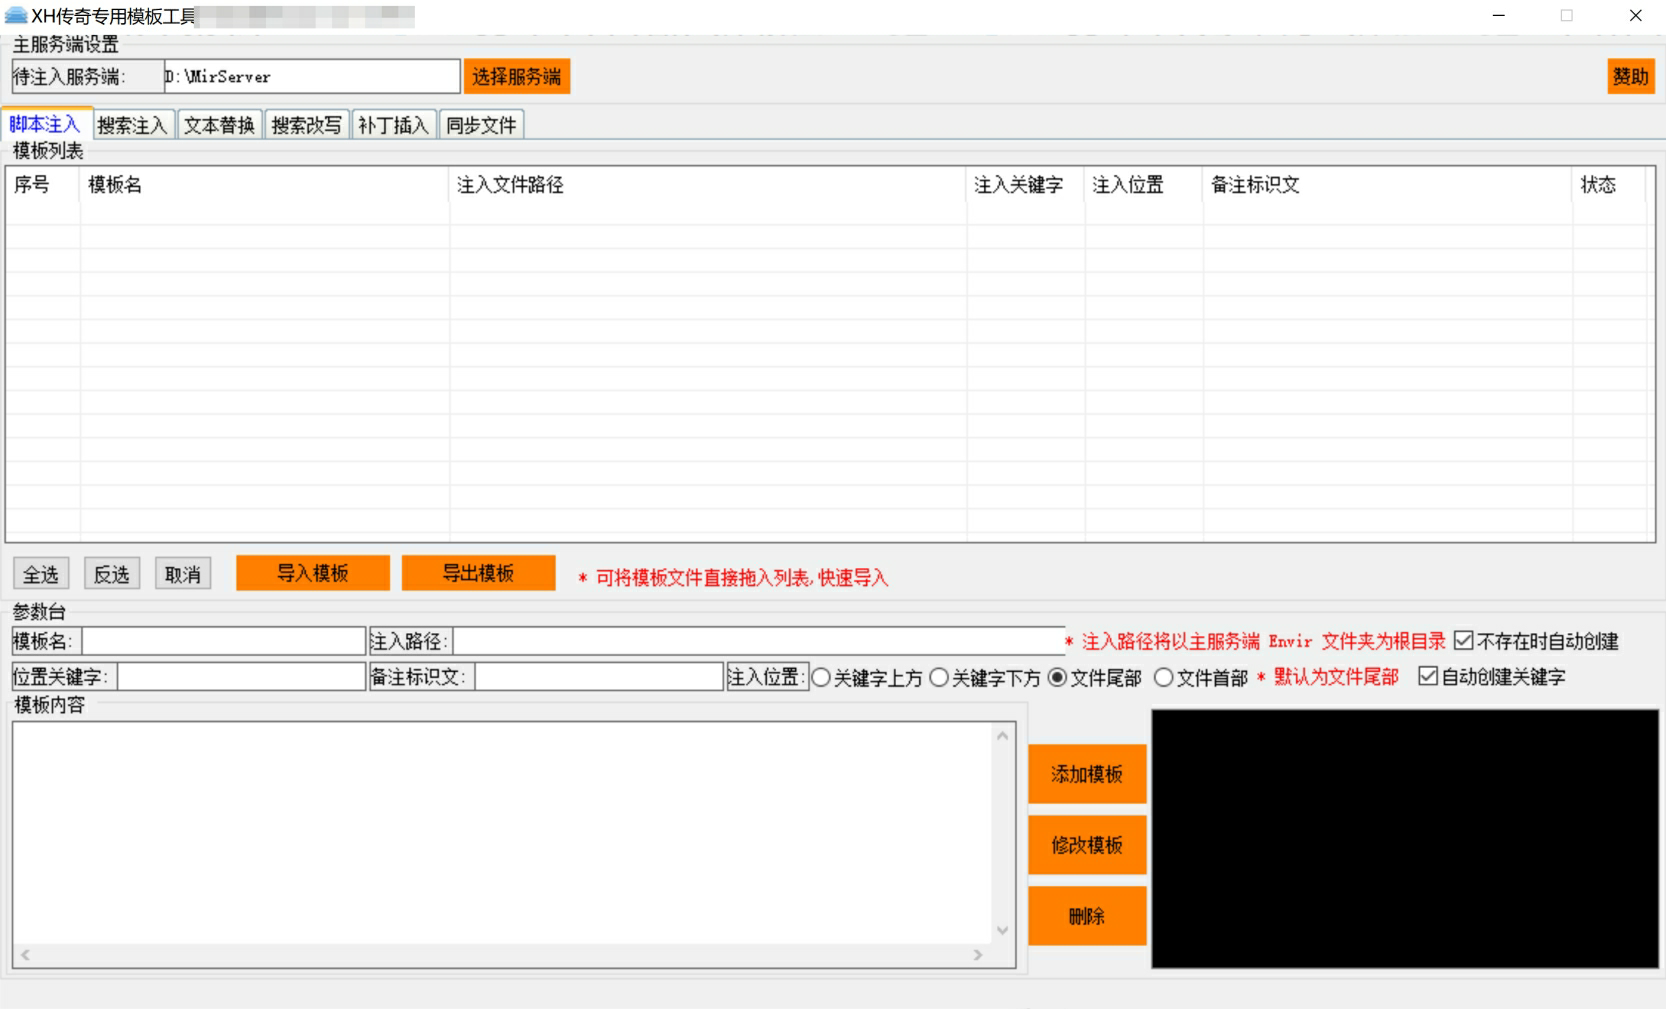Click the 注入文件路径 column header
The width and height of the screenshot is (1666, 1009).
click(x=707, y=185)
